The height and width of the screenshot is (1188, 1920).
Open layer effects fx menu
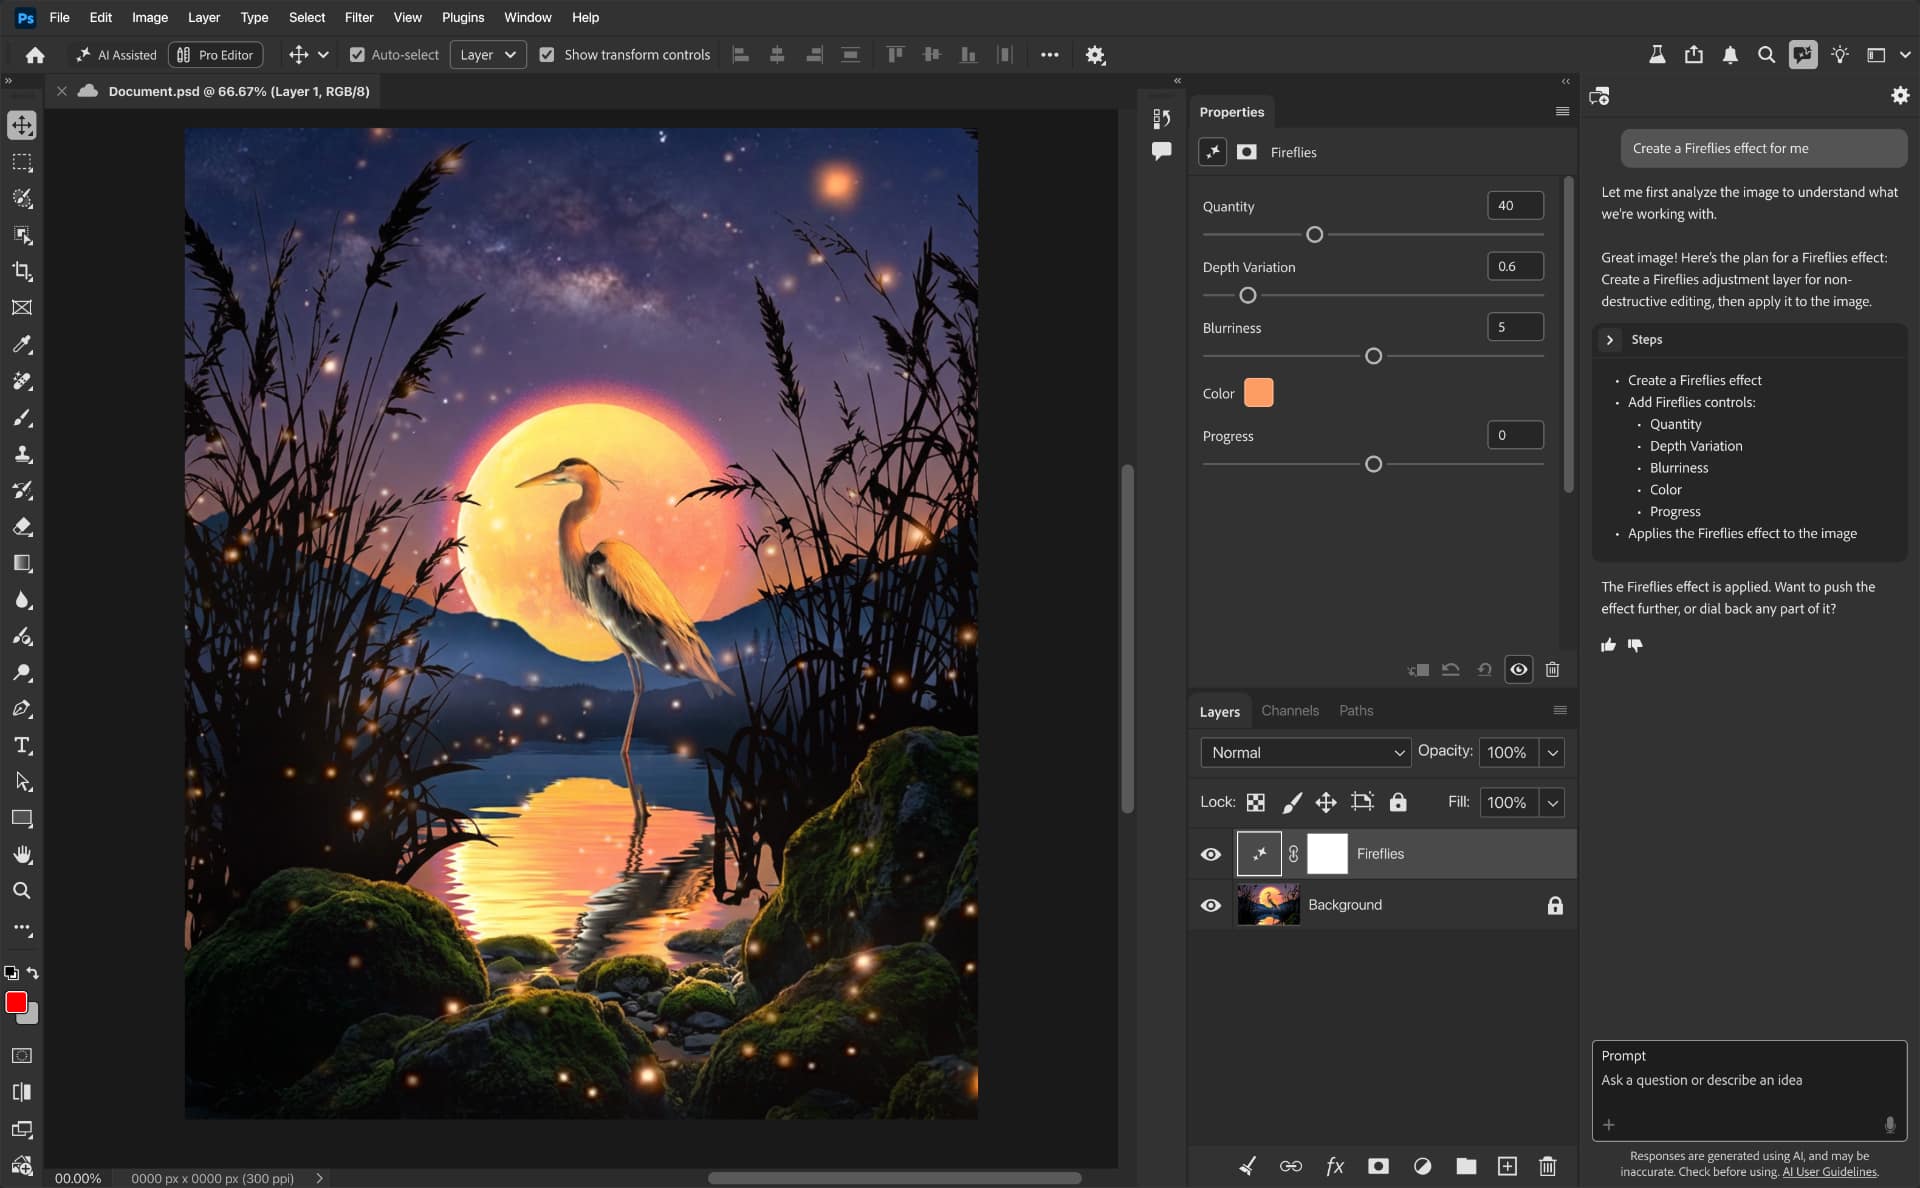pyautogui.click(x=1335, y=1166)
